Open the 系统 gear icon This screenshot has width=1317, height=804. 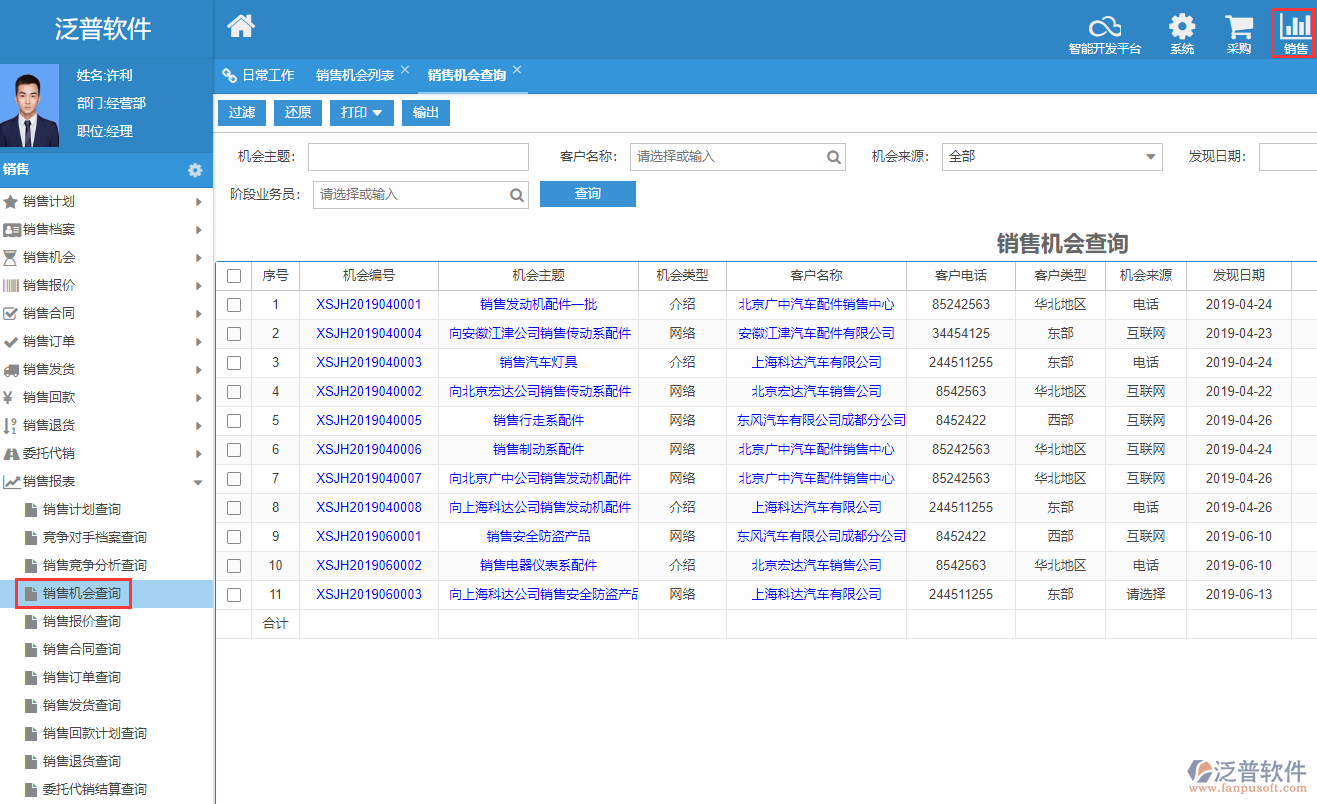tap(1182, 29)
